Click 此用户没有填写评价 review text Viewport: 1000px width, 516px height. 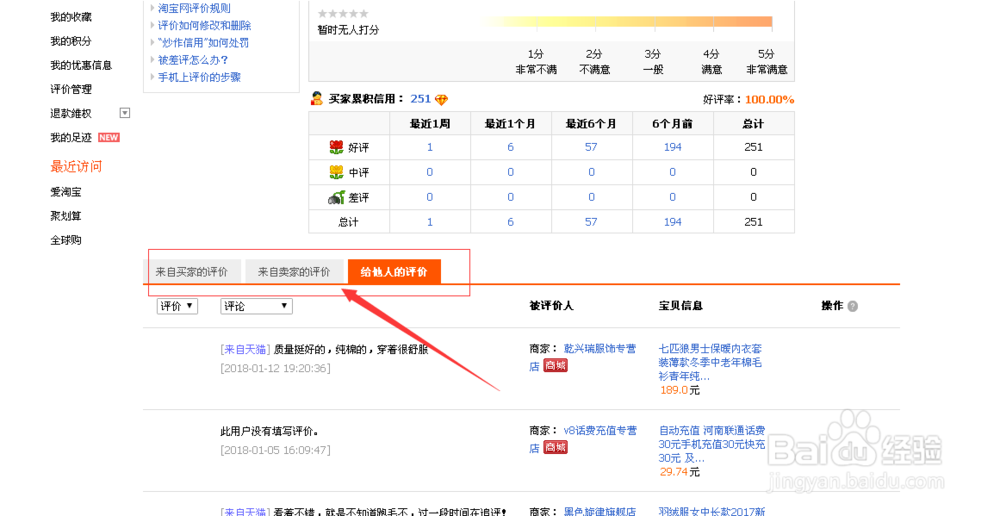(270, 432)
